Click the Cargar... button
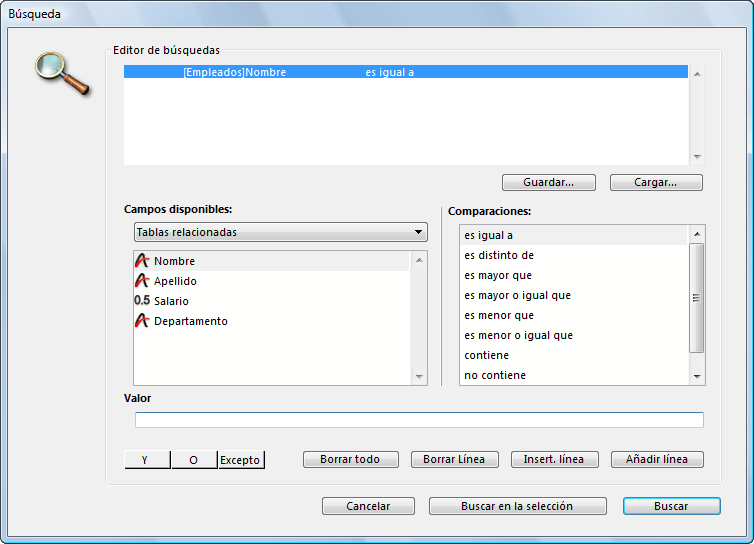 656,183
